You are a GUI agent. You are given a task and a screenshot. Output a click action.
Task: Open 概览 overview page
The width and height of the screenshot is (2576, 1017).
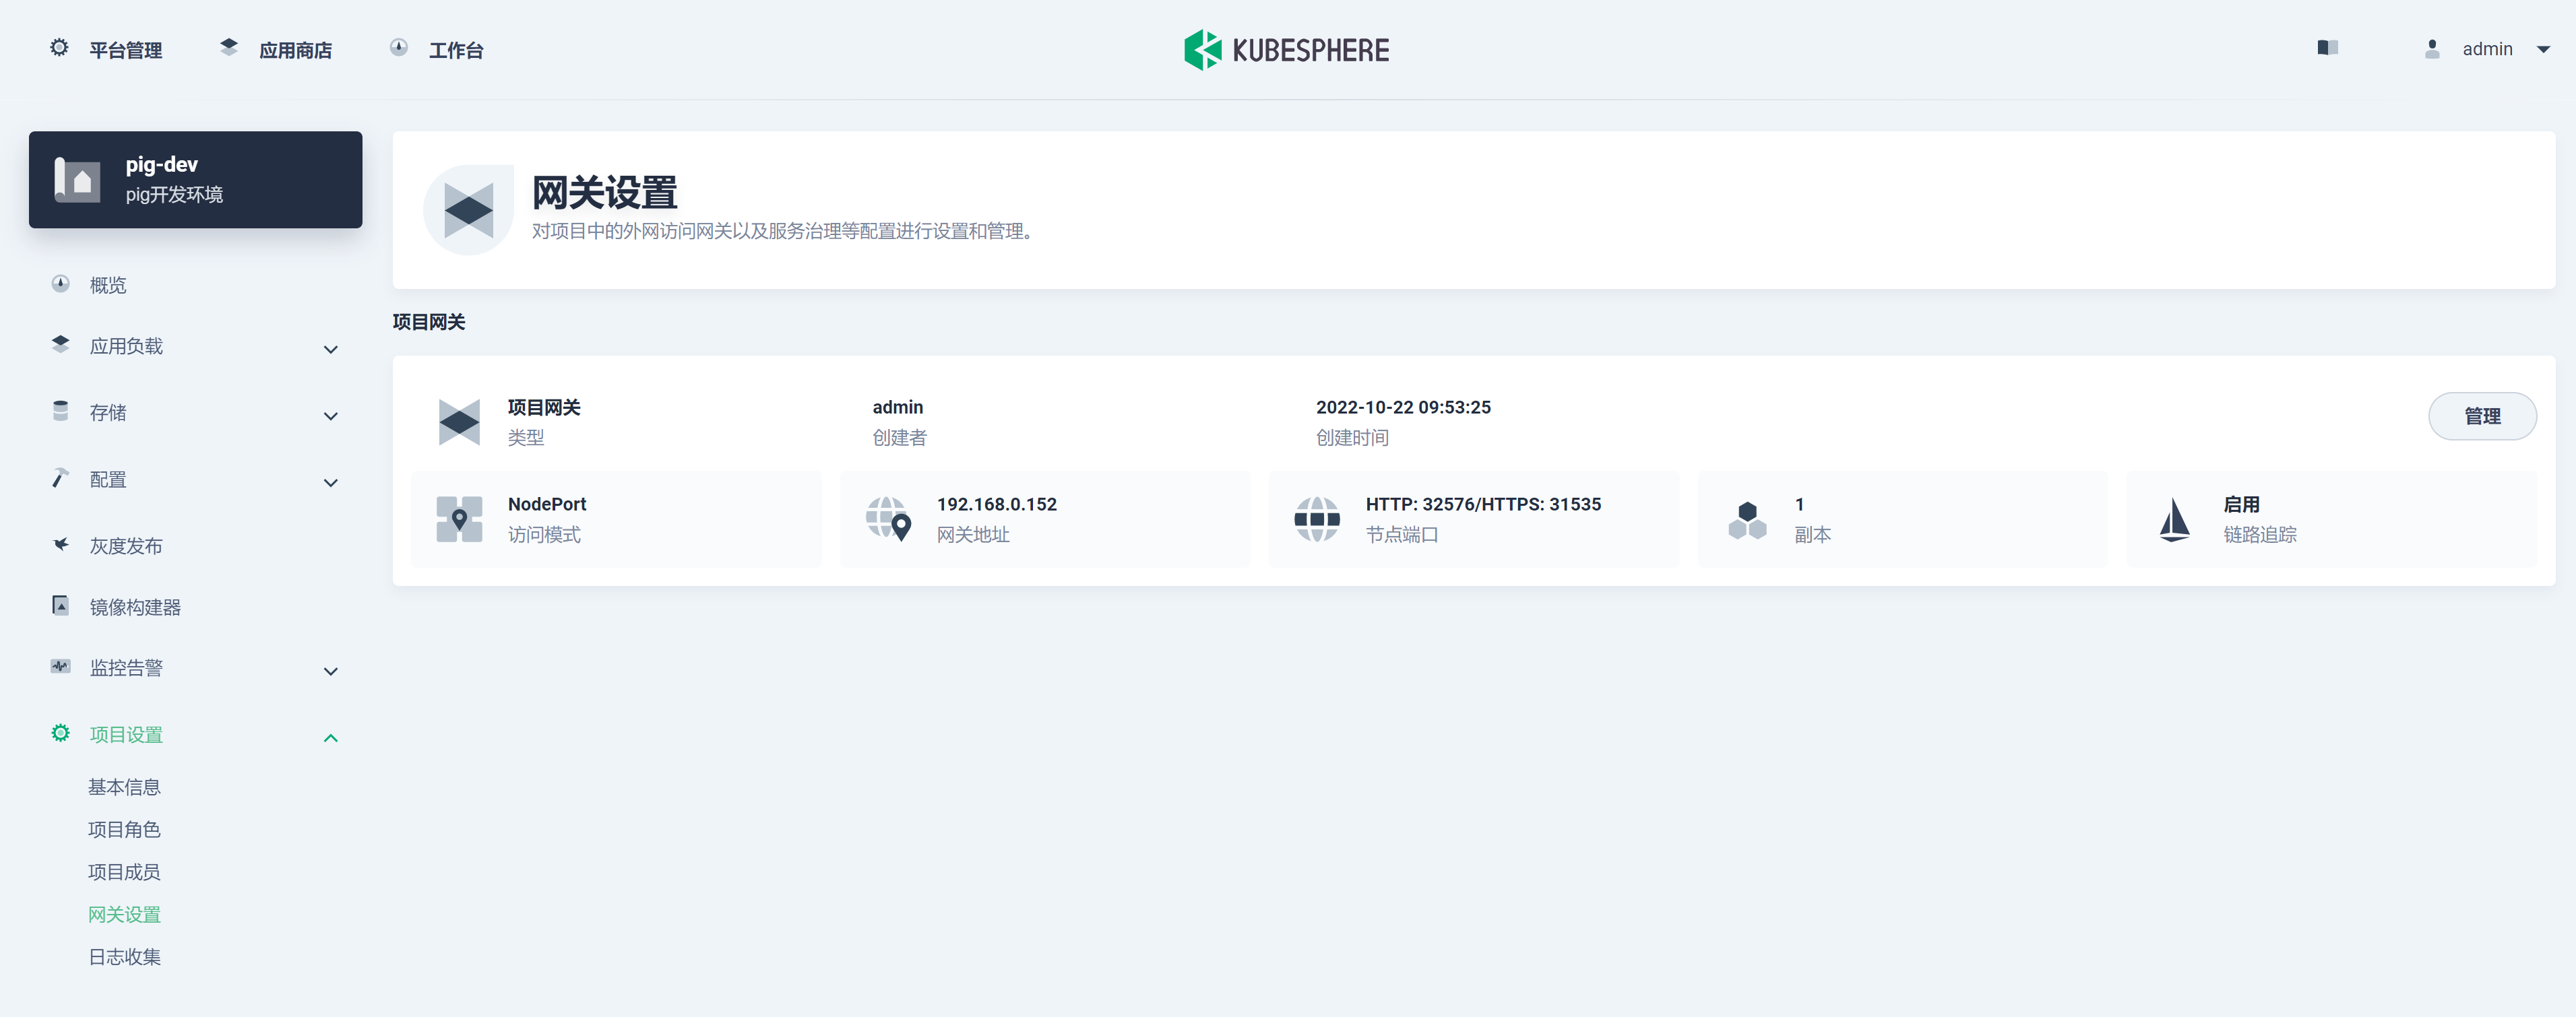pos(108,285)
